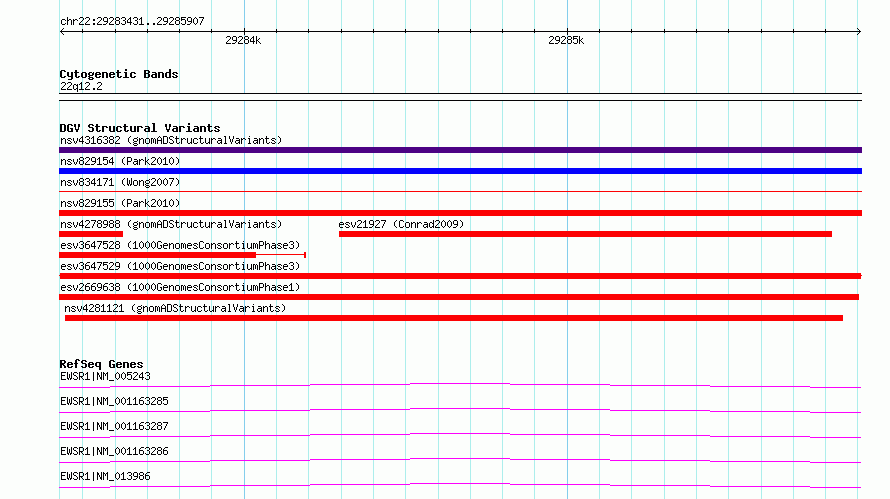This screenshot has height=499, width=890.
Task: Open variant label esv3647529 (1000GenomesConsortiumPhase3)
Action: tap(180, 266)
